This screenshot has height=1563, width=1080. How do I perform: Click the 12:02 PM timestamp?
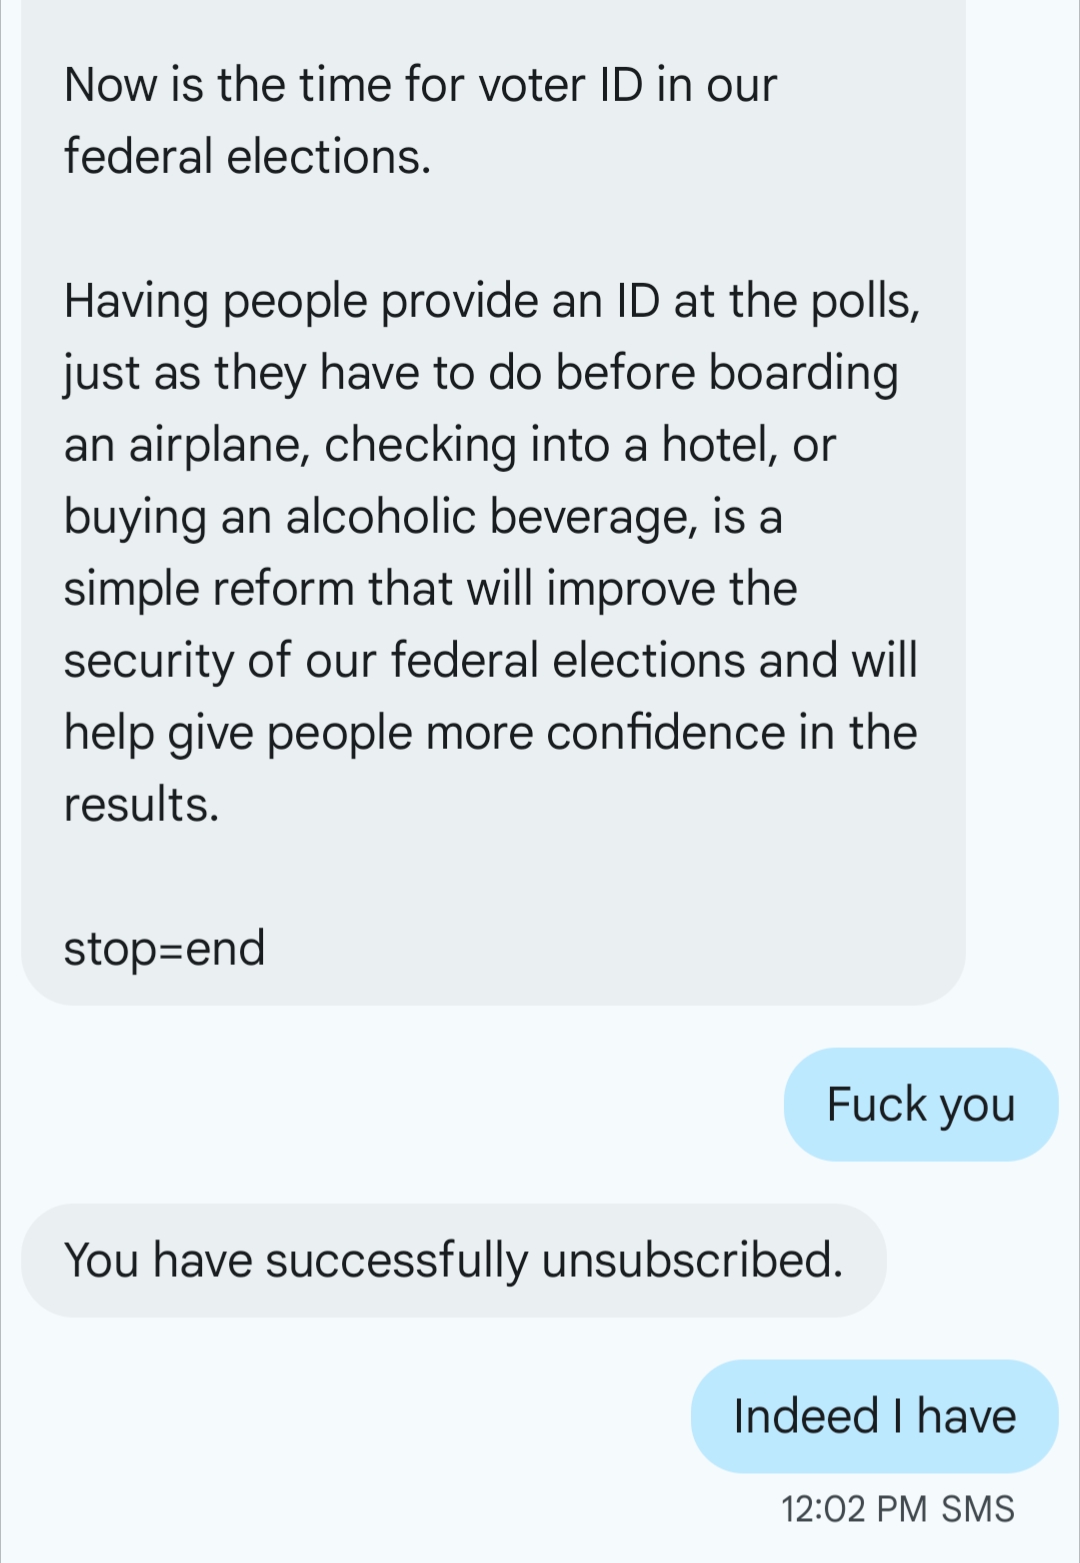(853, 1509)
